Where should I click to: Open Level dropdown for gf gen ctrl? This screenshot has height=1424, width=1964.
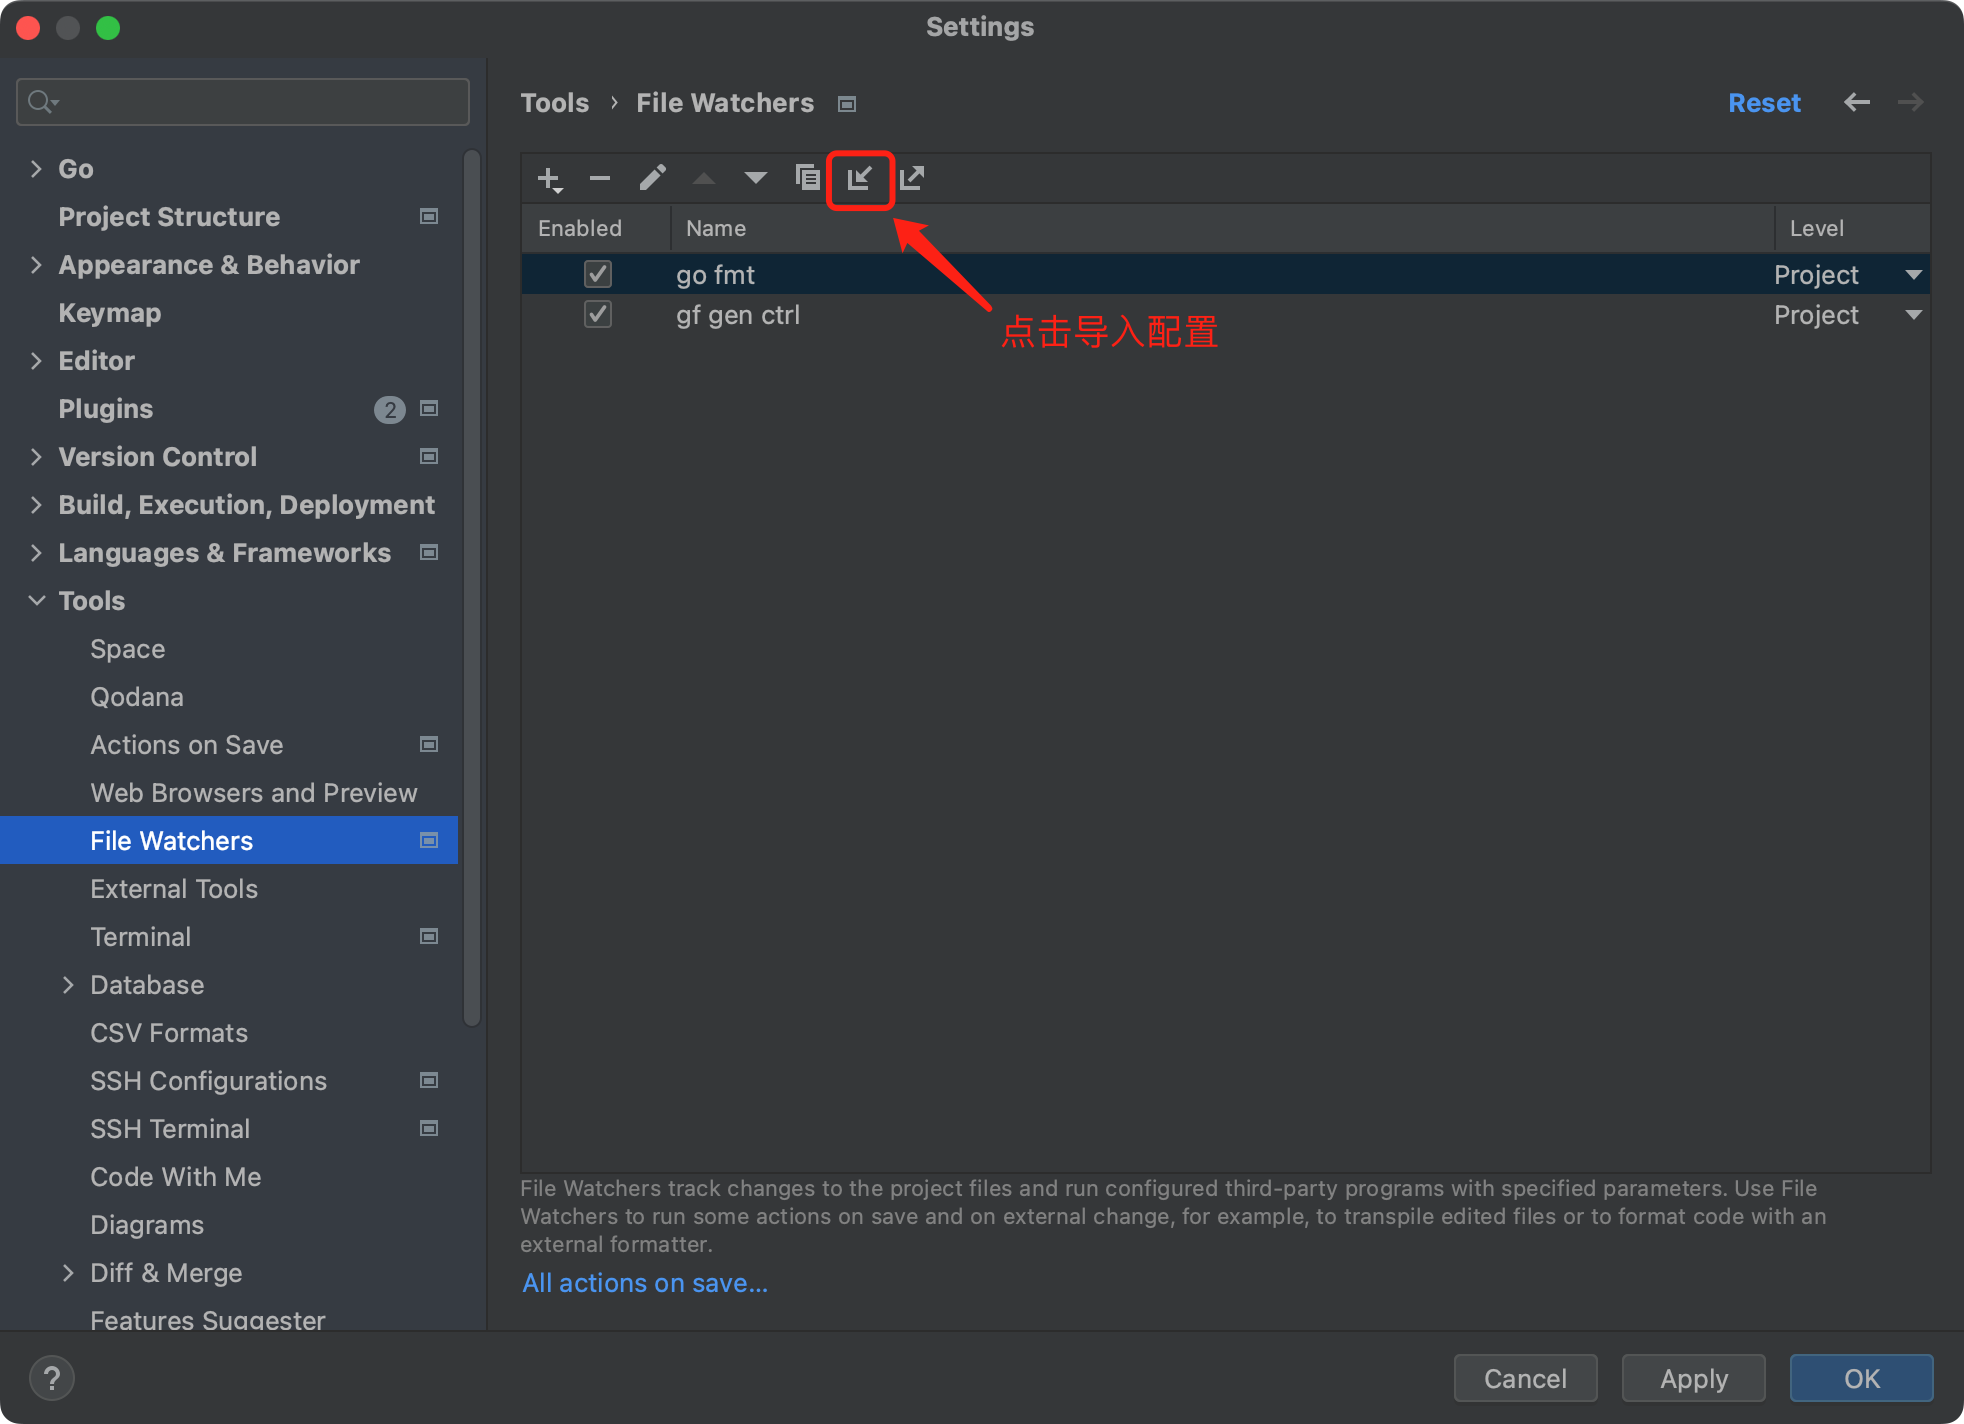pyautogui.click(x=1913, y=314)
